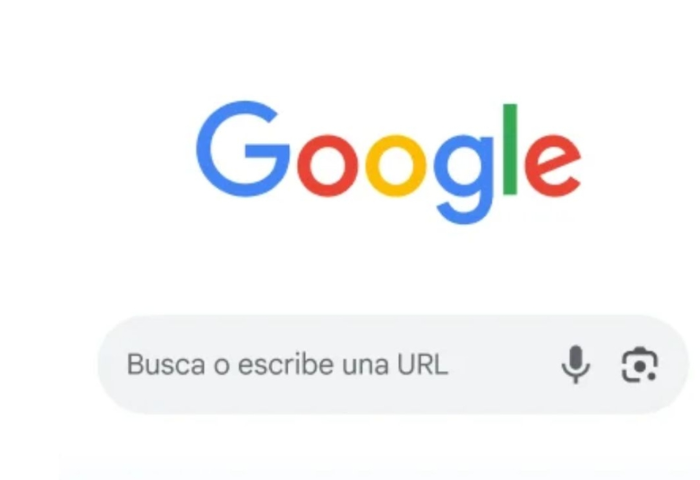
Task: Click the right rounded edge beside the Lens icon
Action: point(674,364)
